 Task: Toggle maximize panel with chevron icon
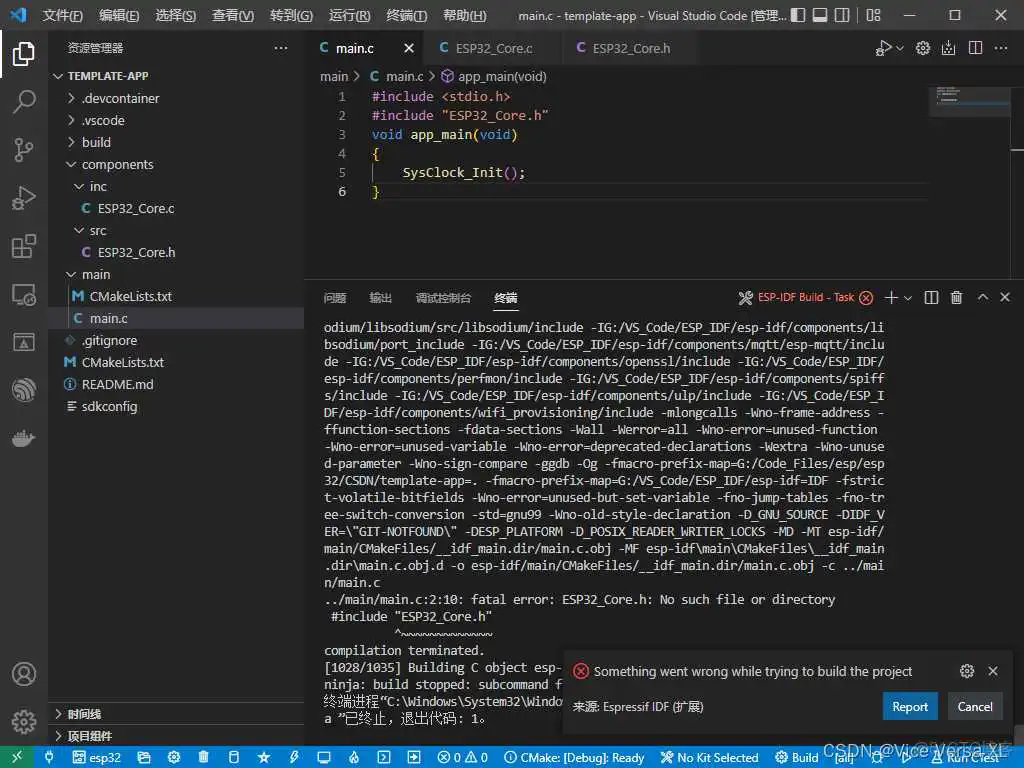981,297
